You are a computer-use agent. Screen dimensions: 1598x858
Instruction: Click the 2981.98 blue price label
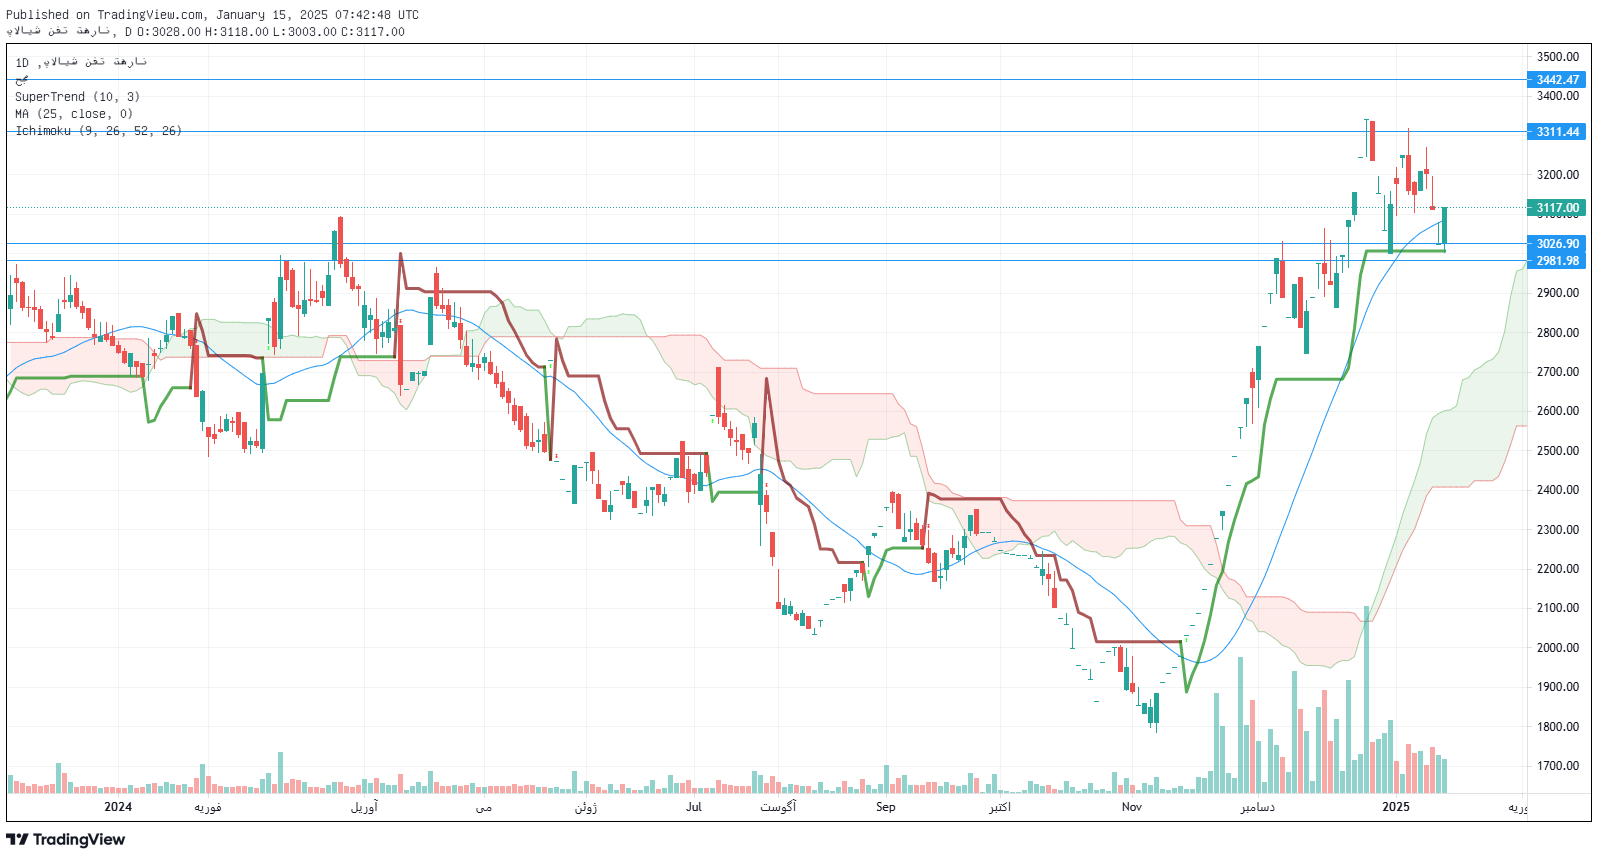[x=1557, y=261]
